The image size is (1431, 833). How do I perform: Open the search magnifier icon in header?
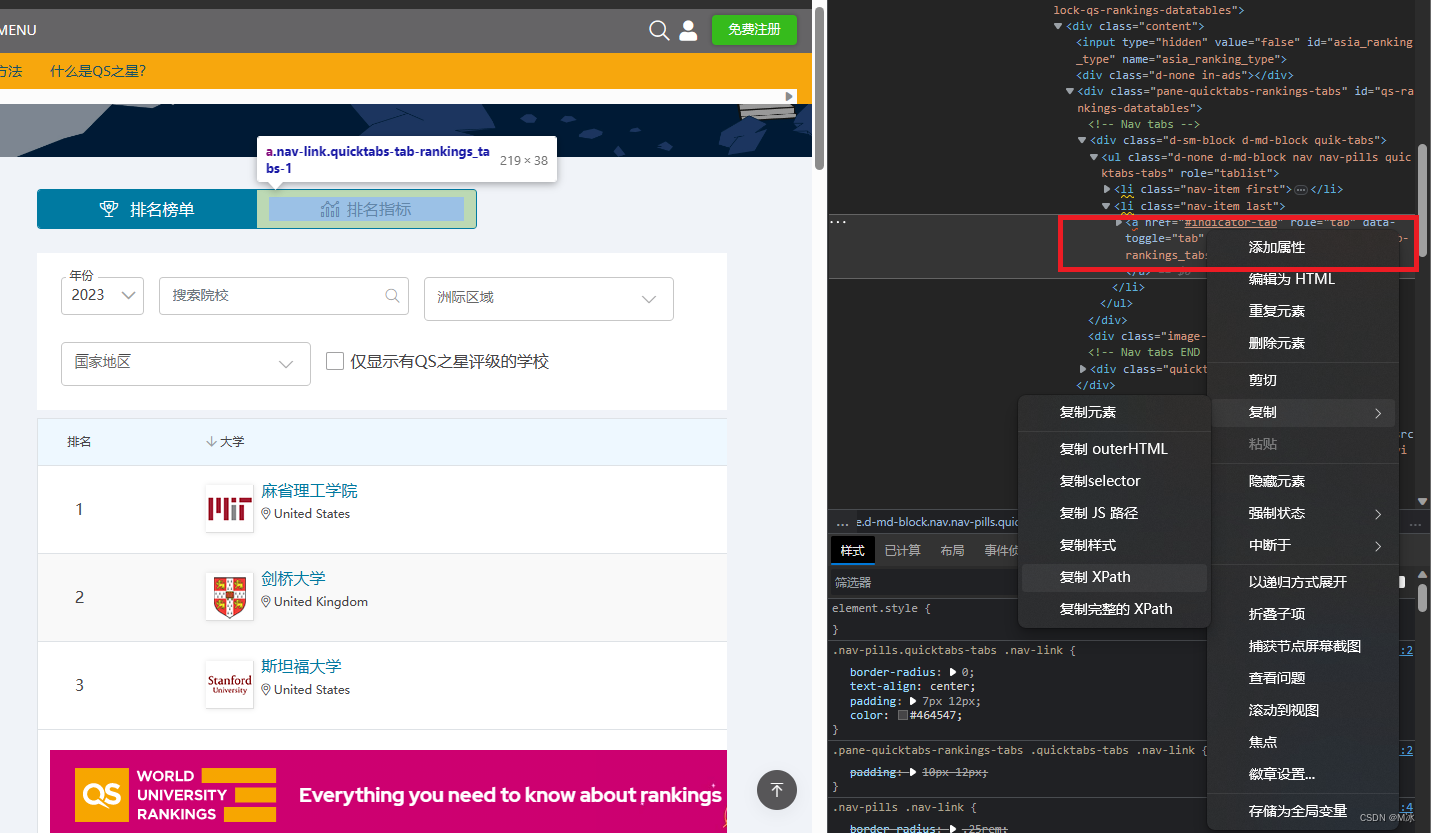[659, 31]
